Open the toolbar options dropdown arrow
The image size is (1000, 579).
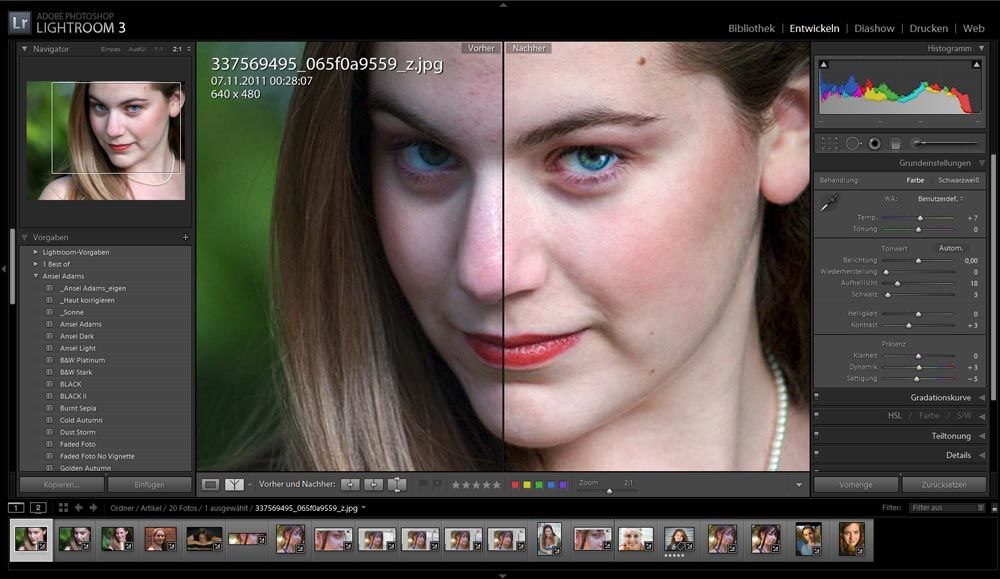tap(798, 485)
